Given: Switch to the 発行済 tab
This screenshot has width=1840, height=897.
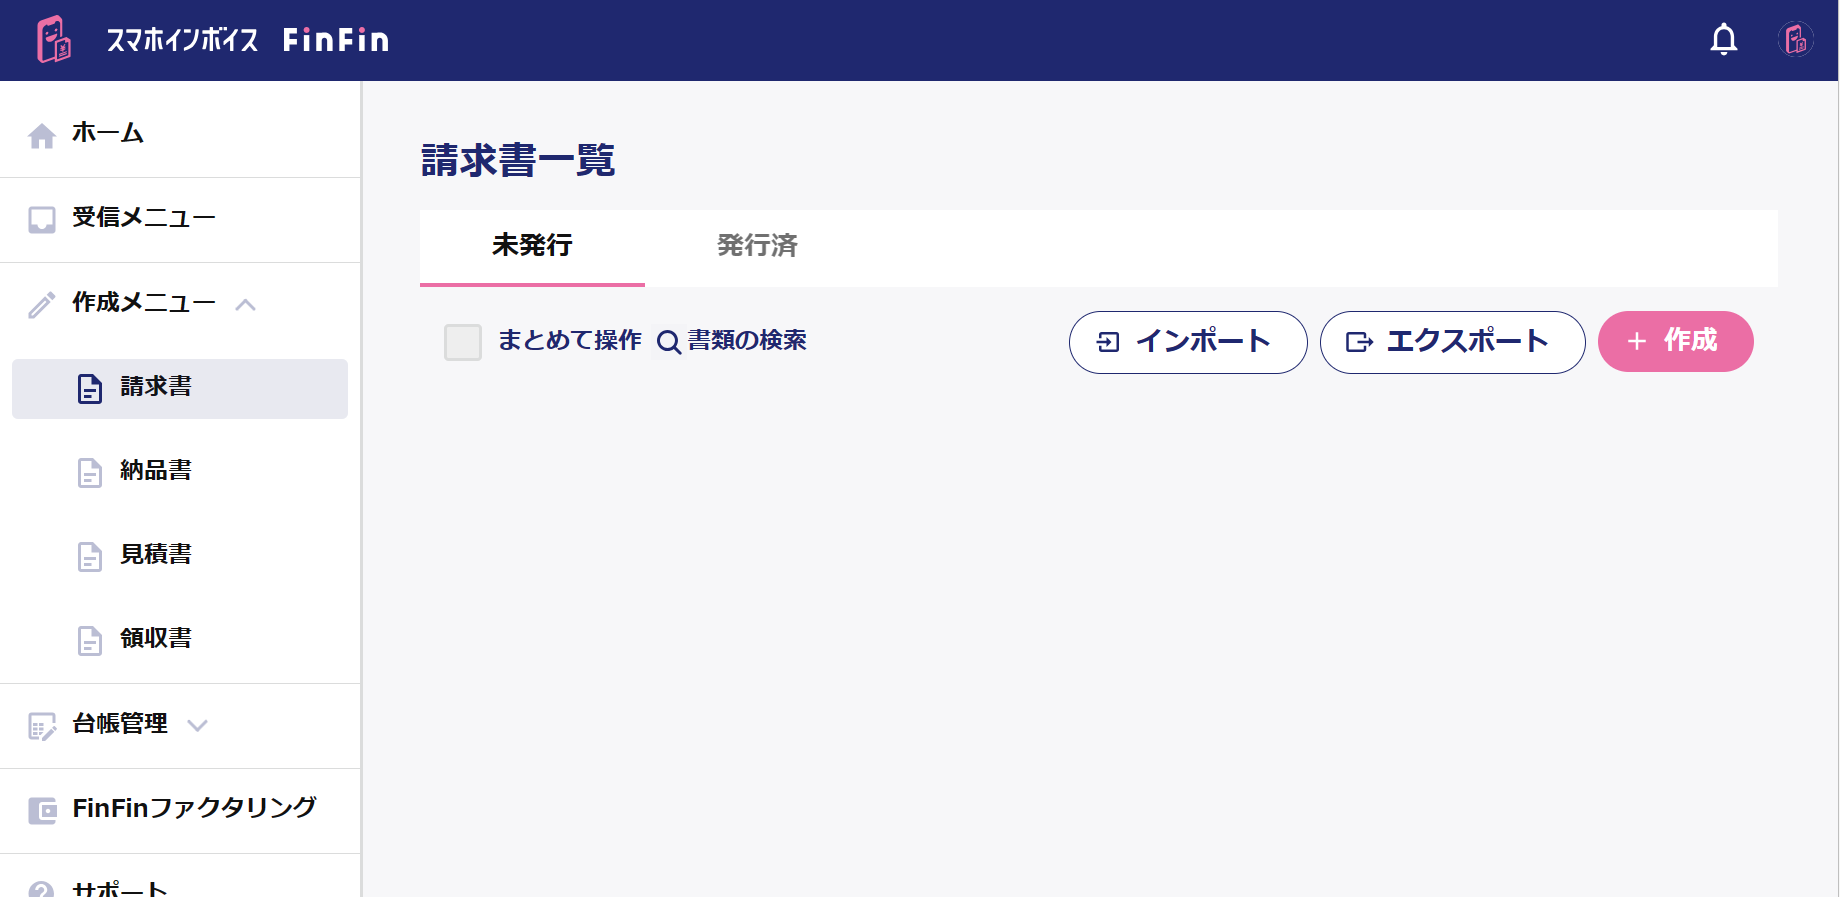Looking at the screenshot, I should point(757,246).
